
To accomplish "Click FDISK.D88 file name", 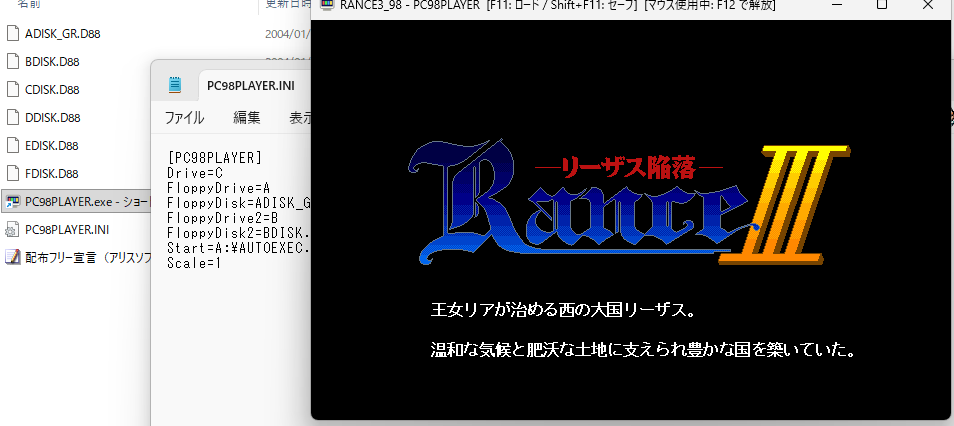I will pos(52,173).
